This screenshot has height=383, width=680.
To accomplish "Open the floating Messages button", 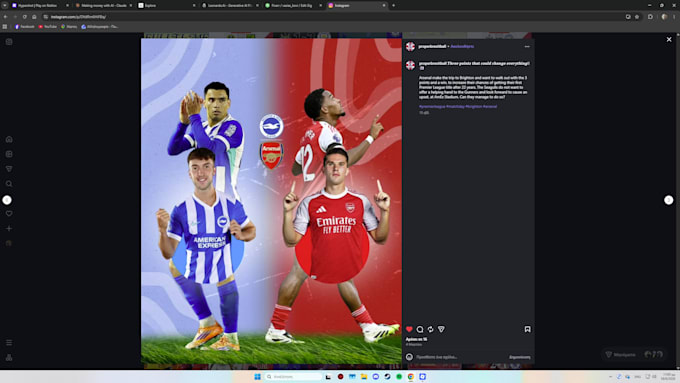I will pyautogui.click(x=634, y=354).
